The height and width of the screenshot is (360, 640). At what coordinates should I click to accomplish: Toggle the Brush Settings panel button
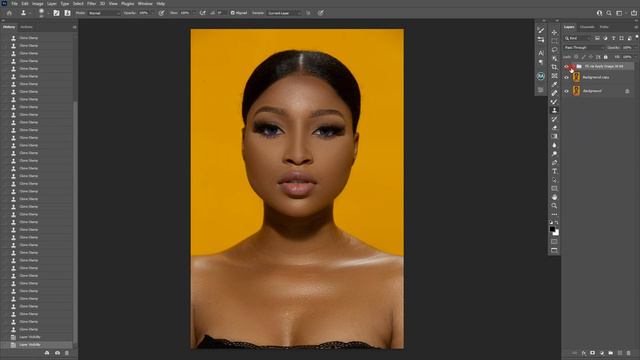pos(56,13)
